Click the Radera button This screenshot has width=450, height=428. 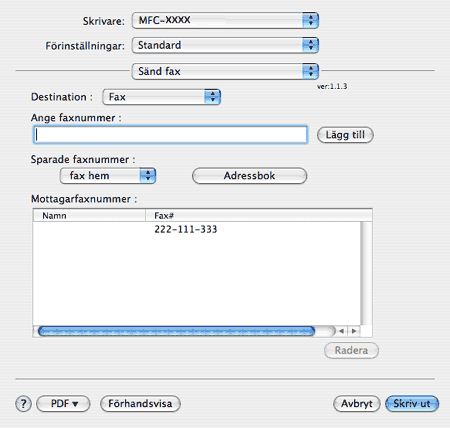pos(351,350)
